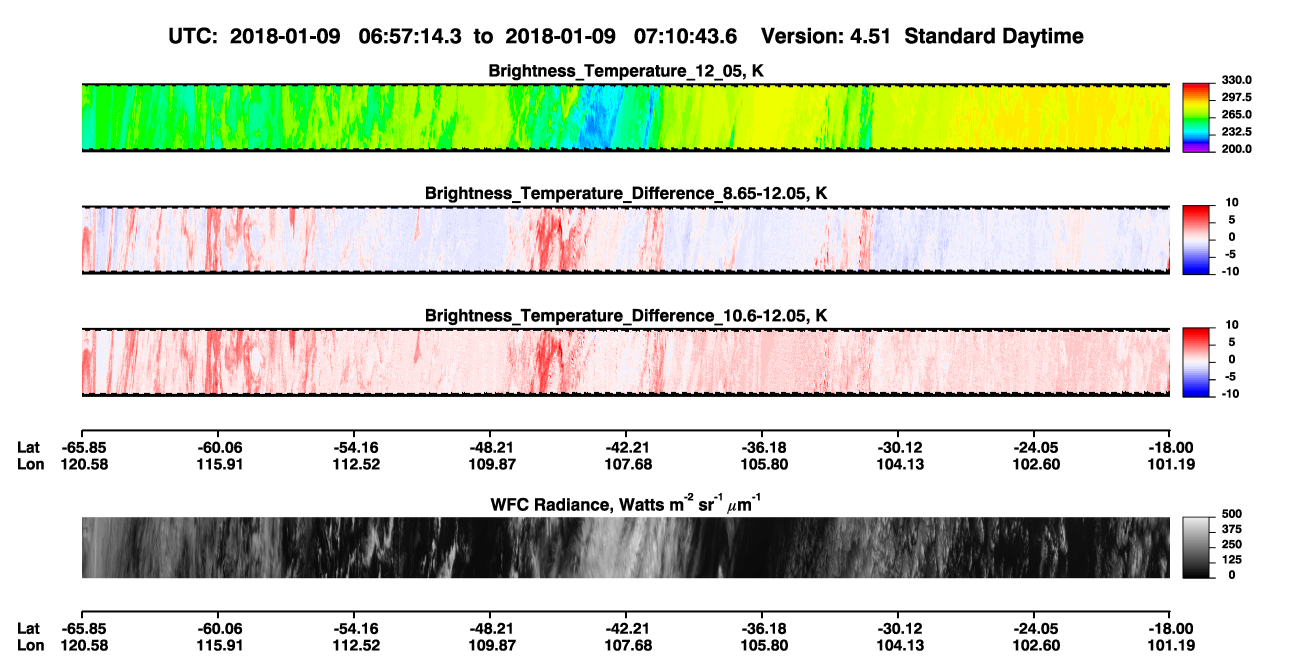Click the red-blue color bar of 10.6-12.05 panel
The image size is (1300, 667).
[1195, 362]
